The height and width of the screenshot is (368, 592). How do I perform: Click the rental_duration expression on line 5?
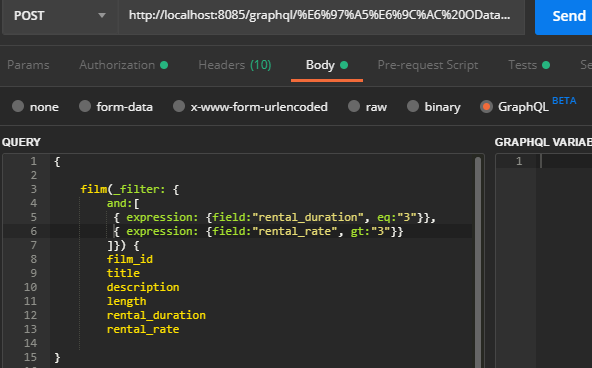[274, 217]
